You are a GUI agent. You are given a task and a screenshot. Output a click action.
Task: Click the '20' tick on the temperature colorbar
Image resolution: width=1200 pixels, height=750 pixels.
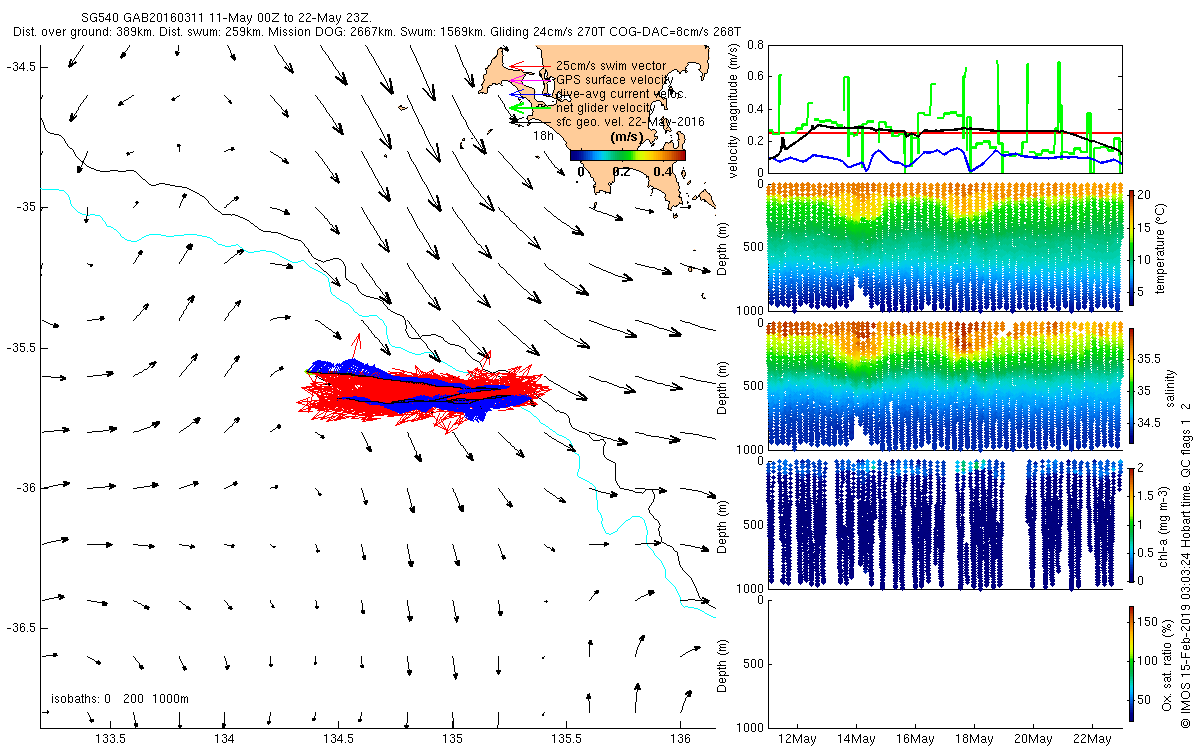(x=1146, y=193)
